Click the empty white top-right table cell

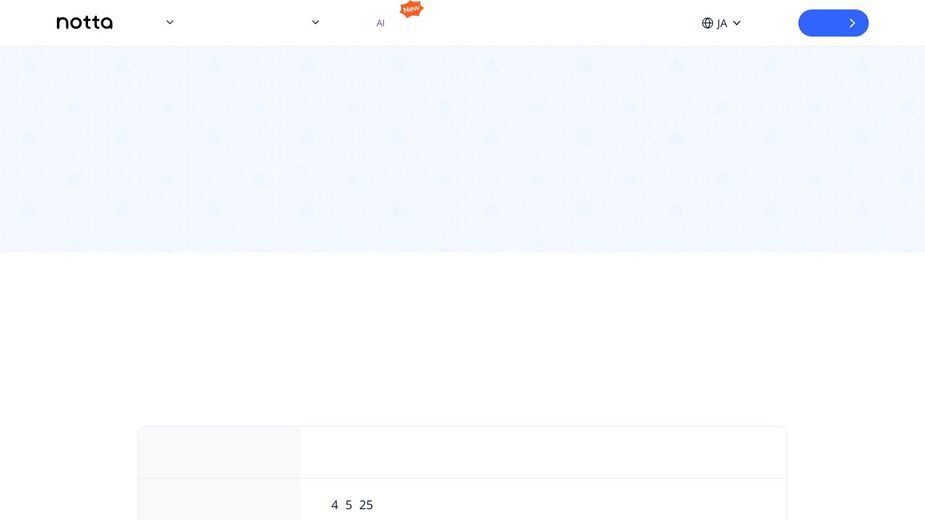(x=543, y=453)
